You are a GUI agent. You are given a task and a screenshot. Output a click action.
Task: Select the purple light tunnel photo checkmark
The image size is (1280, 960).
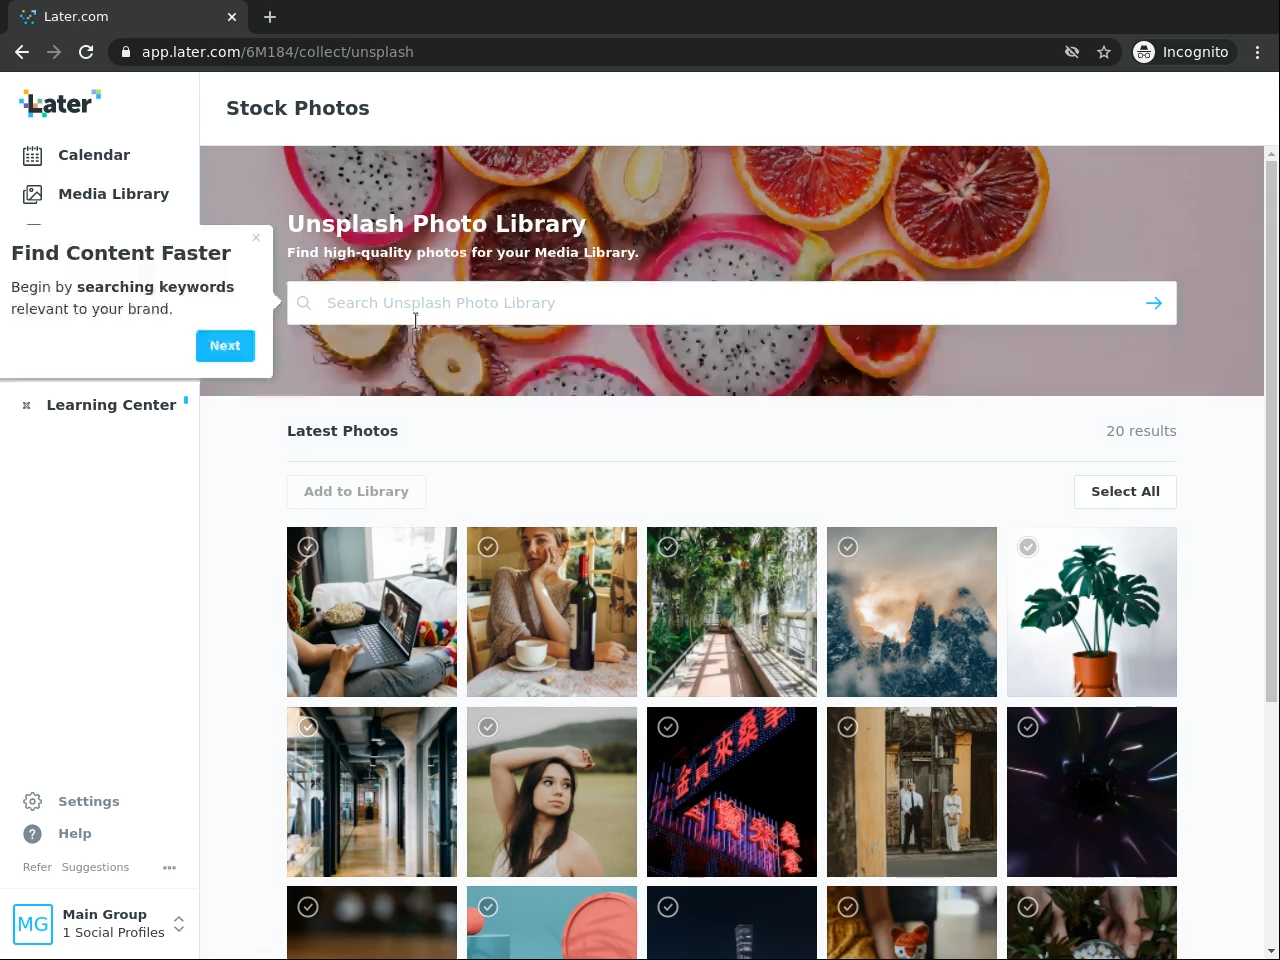[x=1028, y=727]
